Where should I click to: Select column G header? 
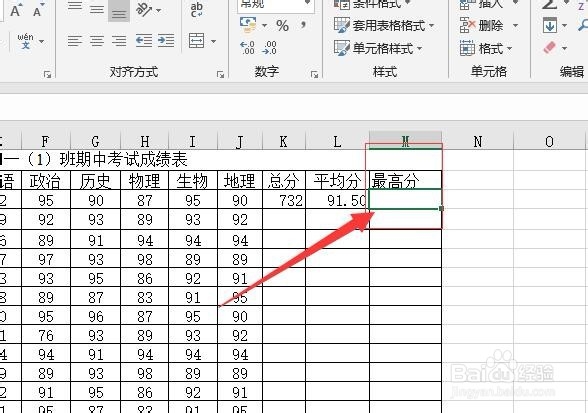point(95,141)
